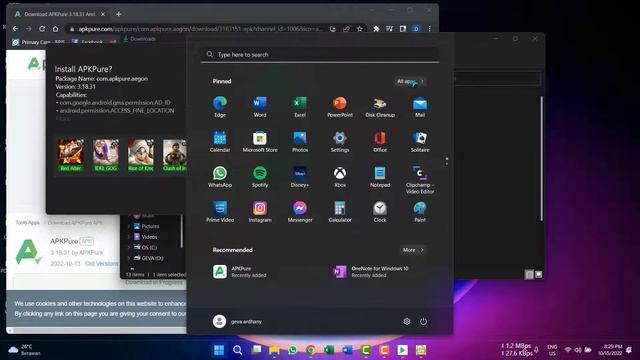Open the All apps list
This screenshot has width=640, height=360.
(410, 81)
